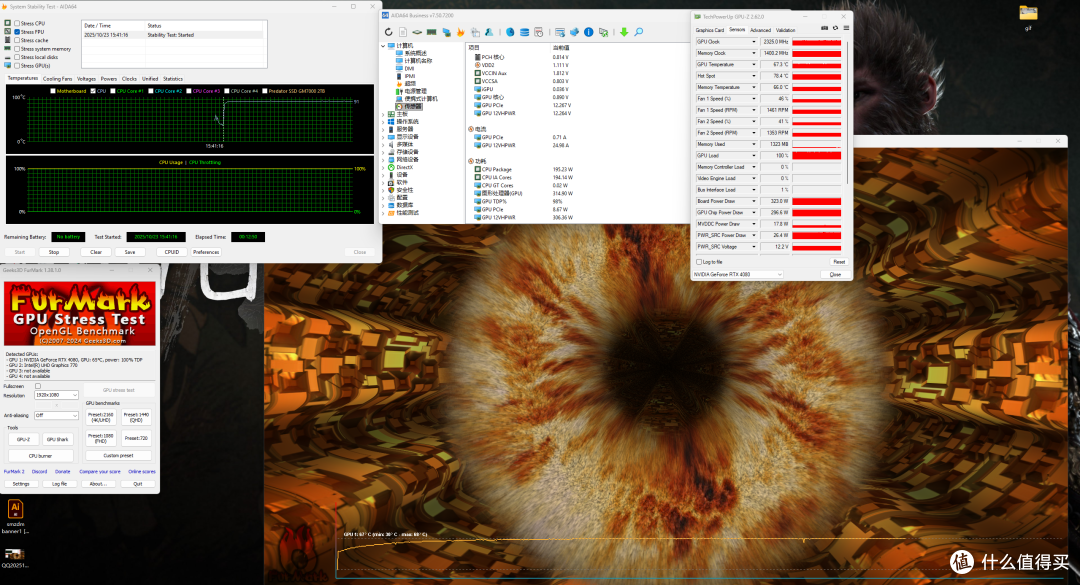Check the GPU-Z Log to file checkbox

pyautogui.click(x=699, y=262)
